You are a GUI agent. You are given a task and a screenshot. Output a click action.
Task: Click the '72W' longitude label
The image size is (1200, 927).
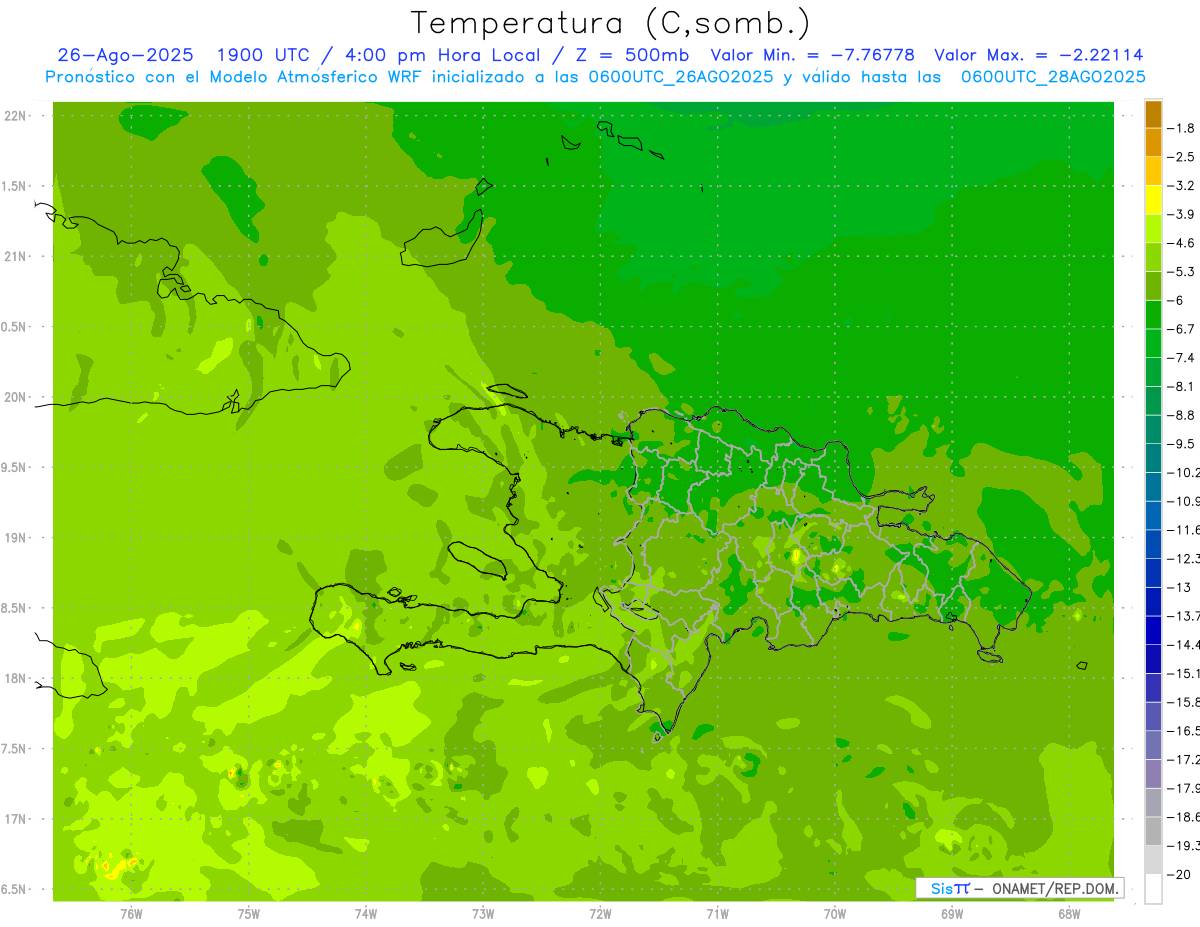(601, 914)
